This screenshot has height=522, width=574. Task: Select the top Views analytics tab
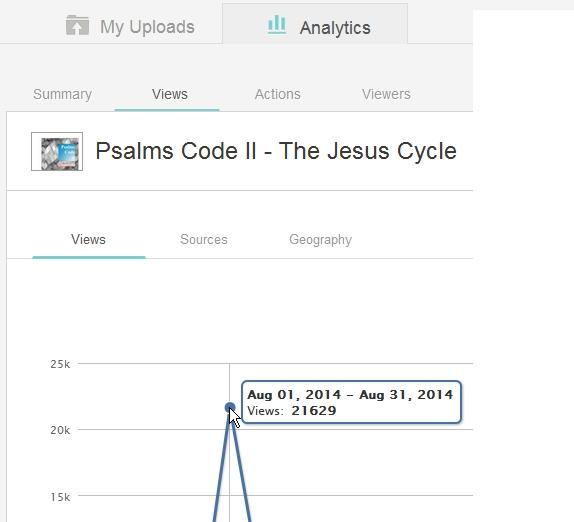169,94
